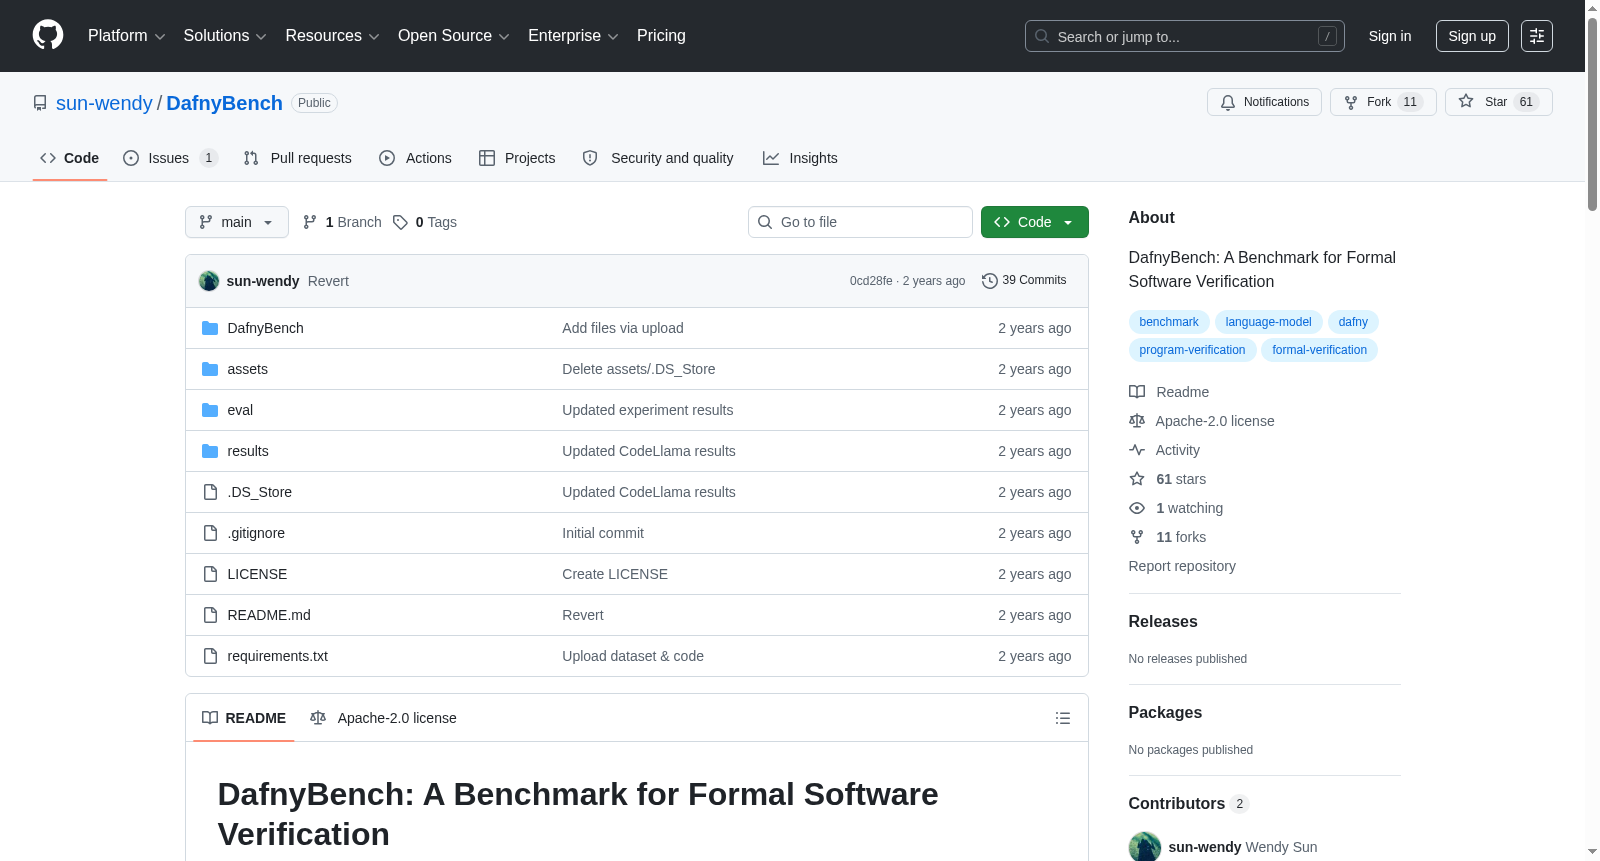Click the README outline list icon
Viewport: 1600px width, 861px height.
tap(1063, 718)
